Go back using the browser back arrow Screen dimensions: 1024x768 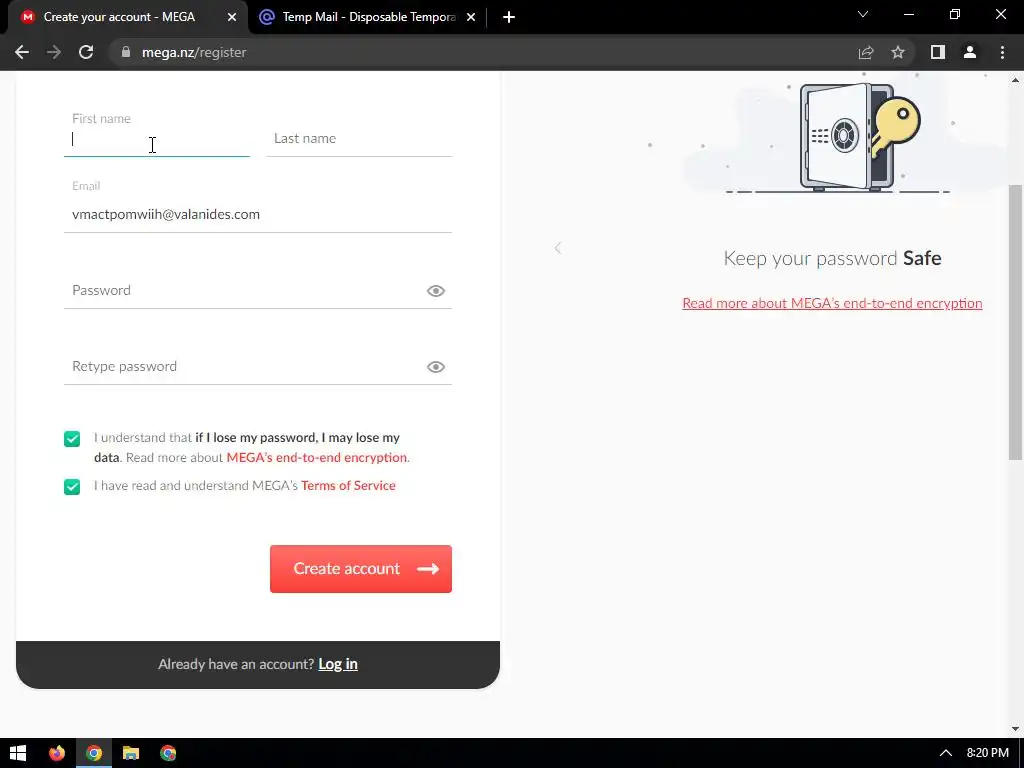pyautogui.click(x=22, y=52)
